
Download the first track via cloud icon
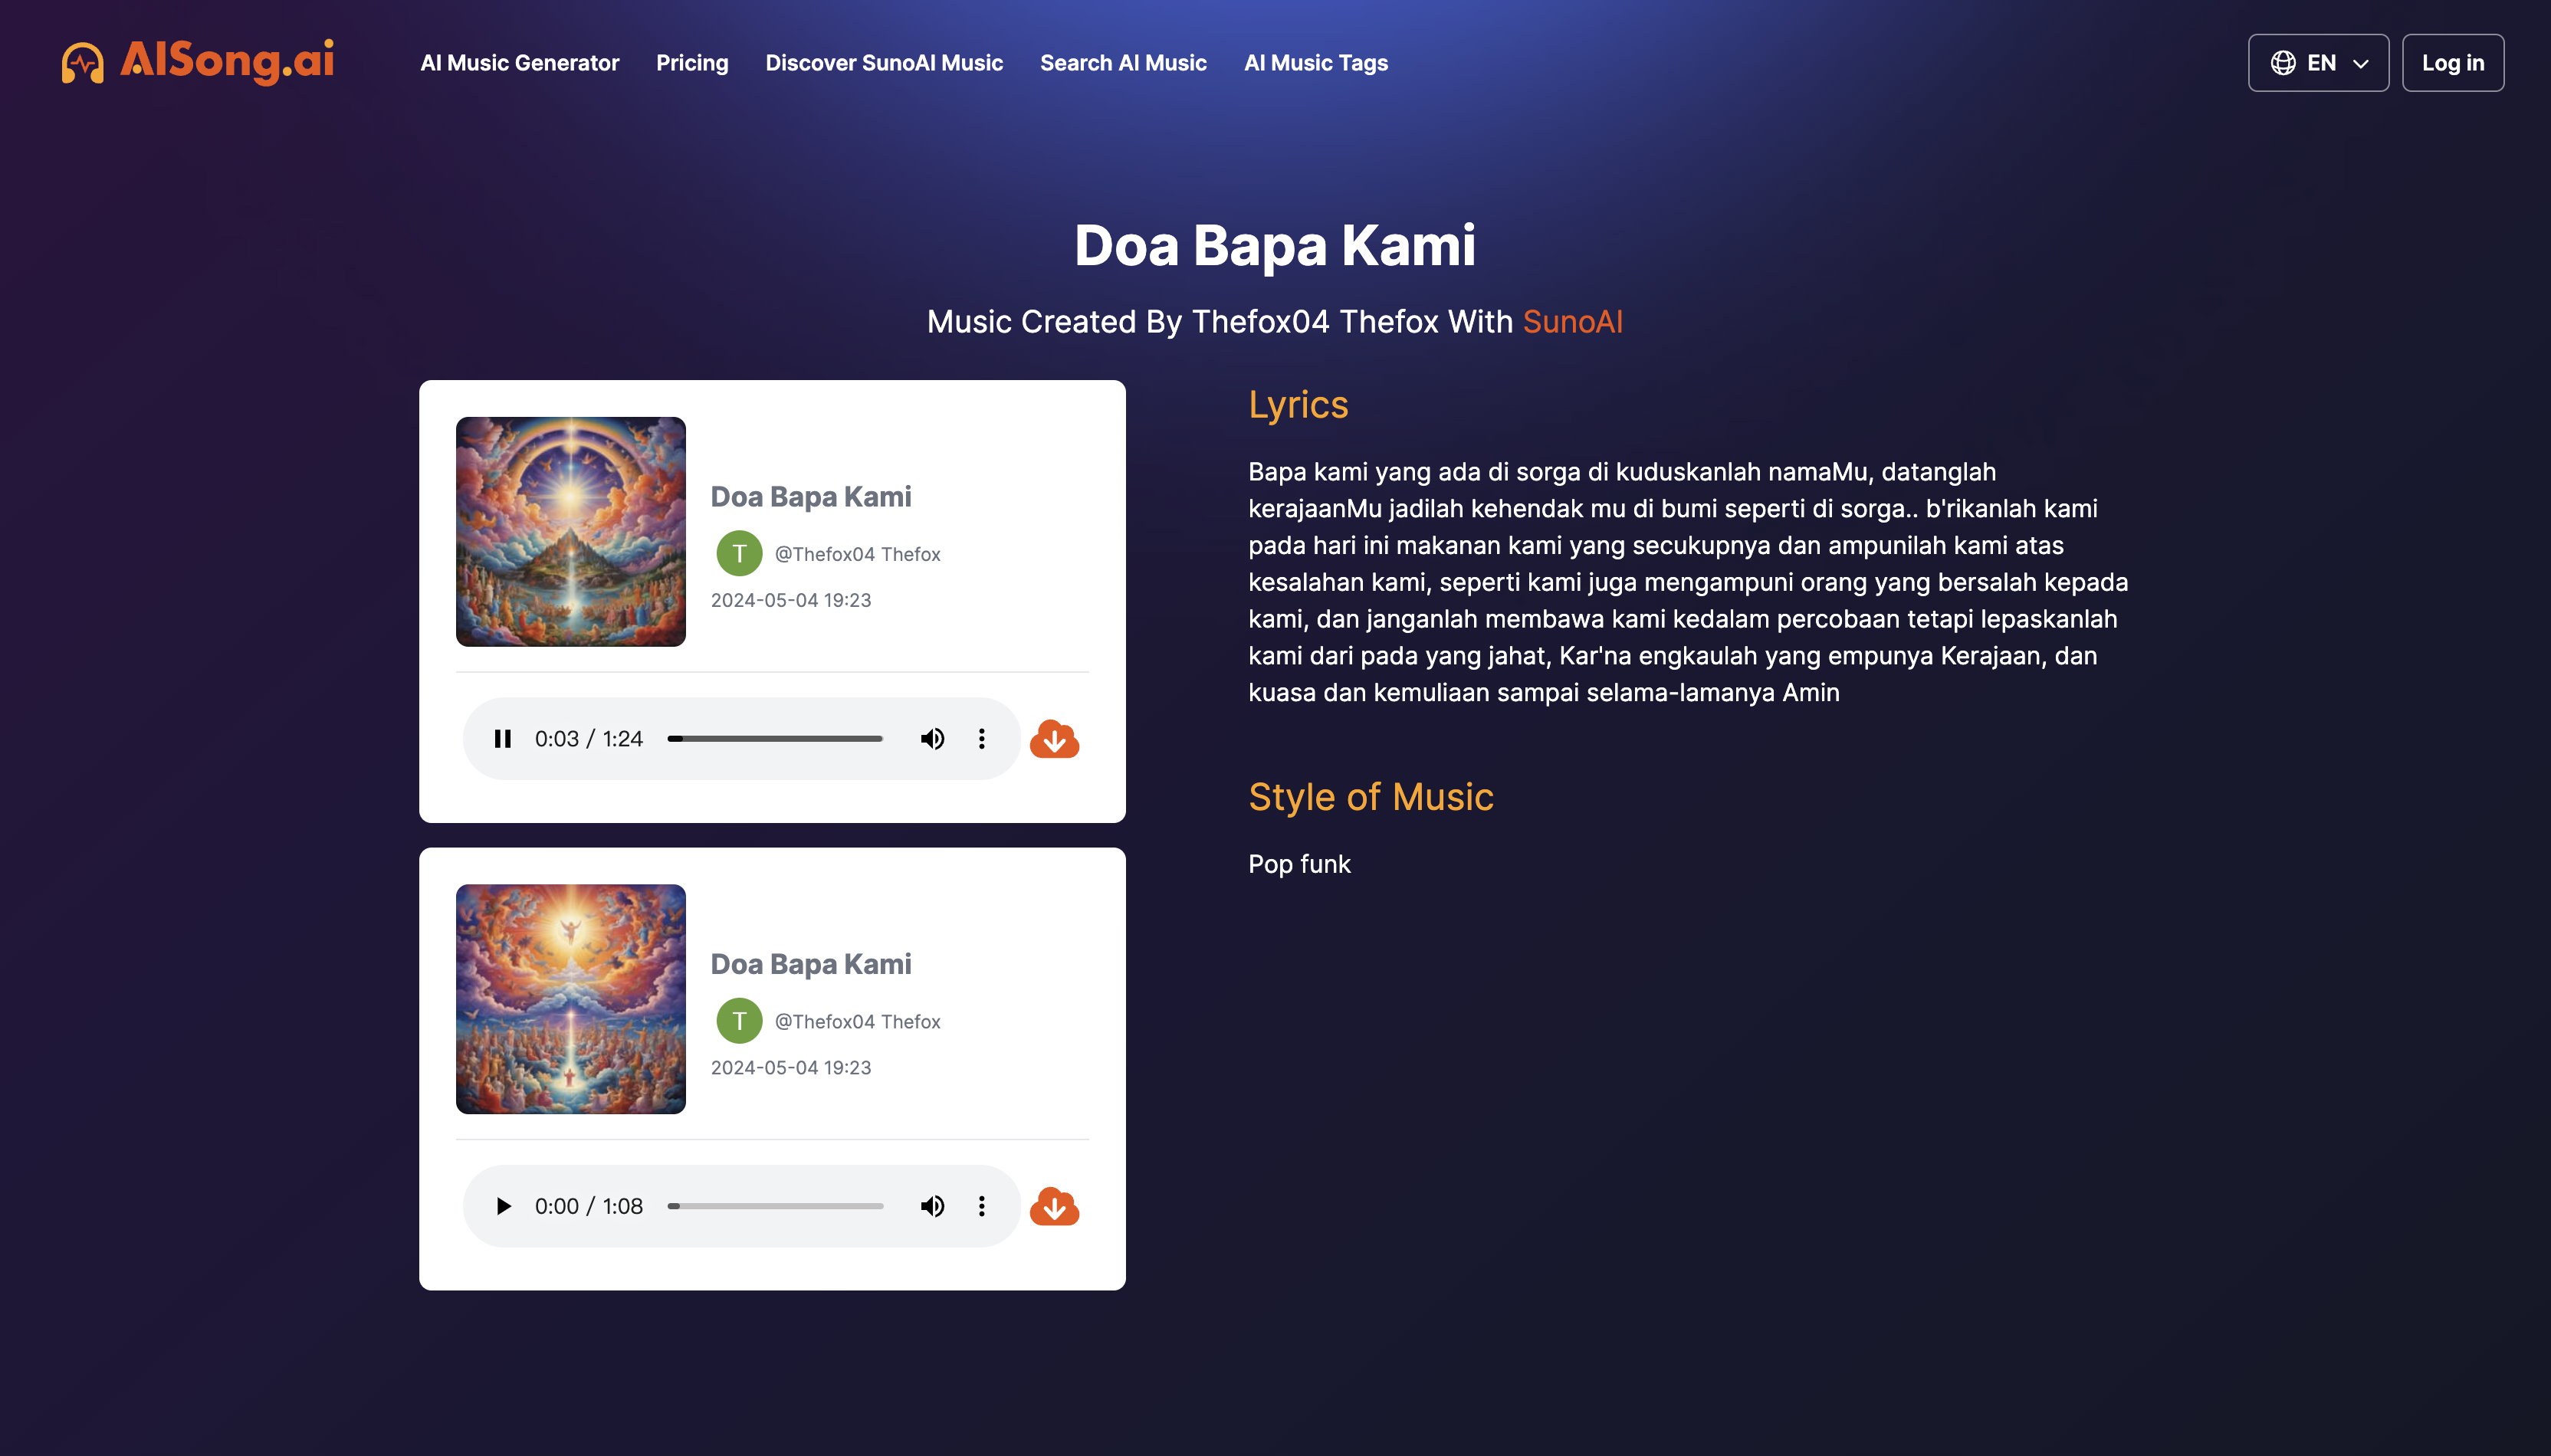(1055, 739)
